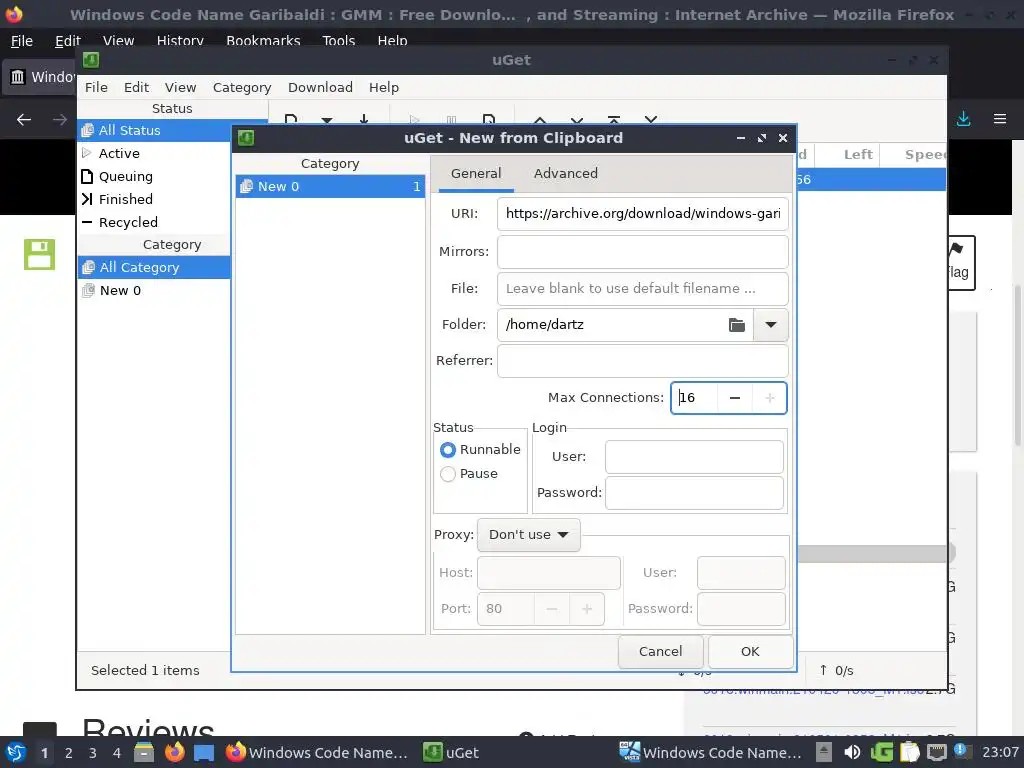The height and width of the screenshot is (768, 1024).
Task: Select the Runnable status radio button
Action: (x=447, y=450)
